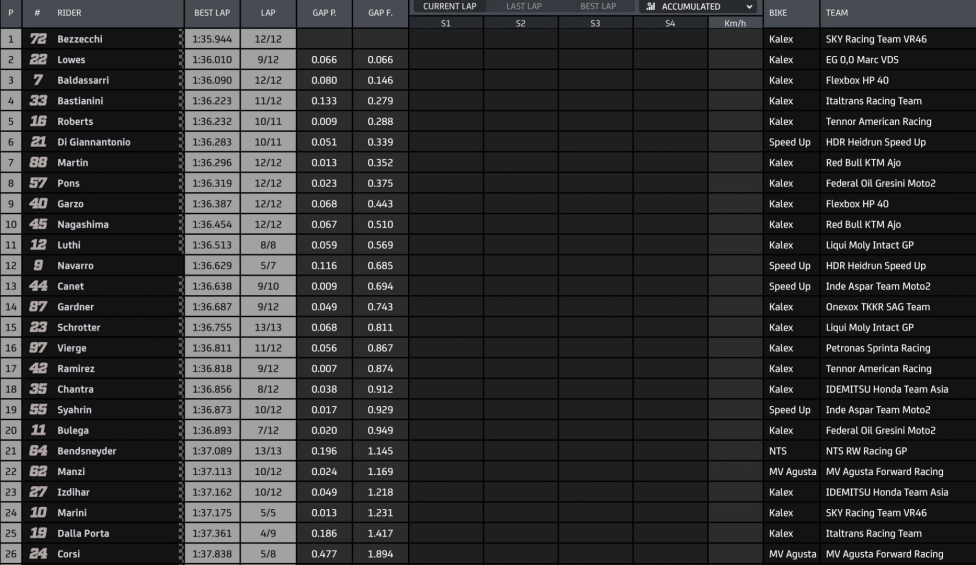
Task: Click team name Onexox TKKR SAG Team
Action: [878, 306]
